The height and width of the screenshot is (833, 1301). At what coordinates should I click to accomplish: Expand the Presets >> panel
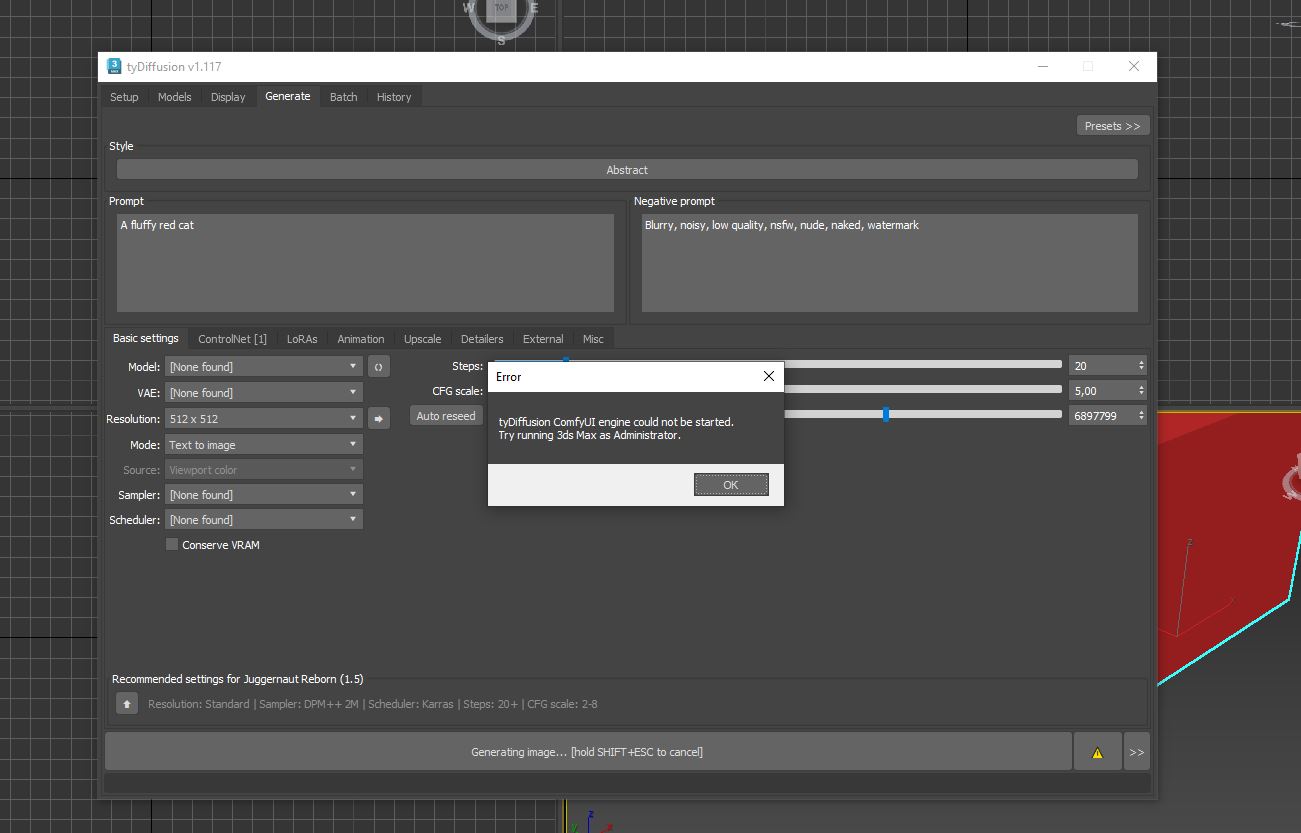pos(1112,126)
